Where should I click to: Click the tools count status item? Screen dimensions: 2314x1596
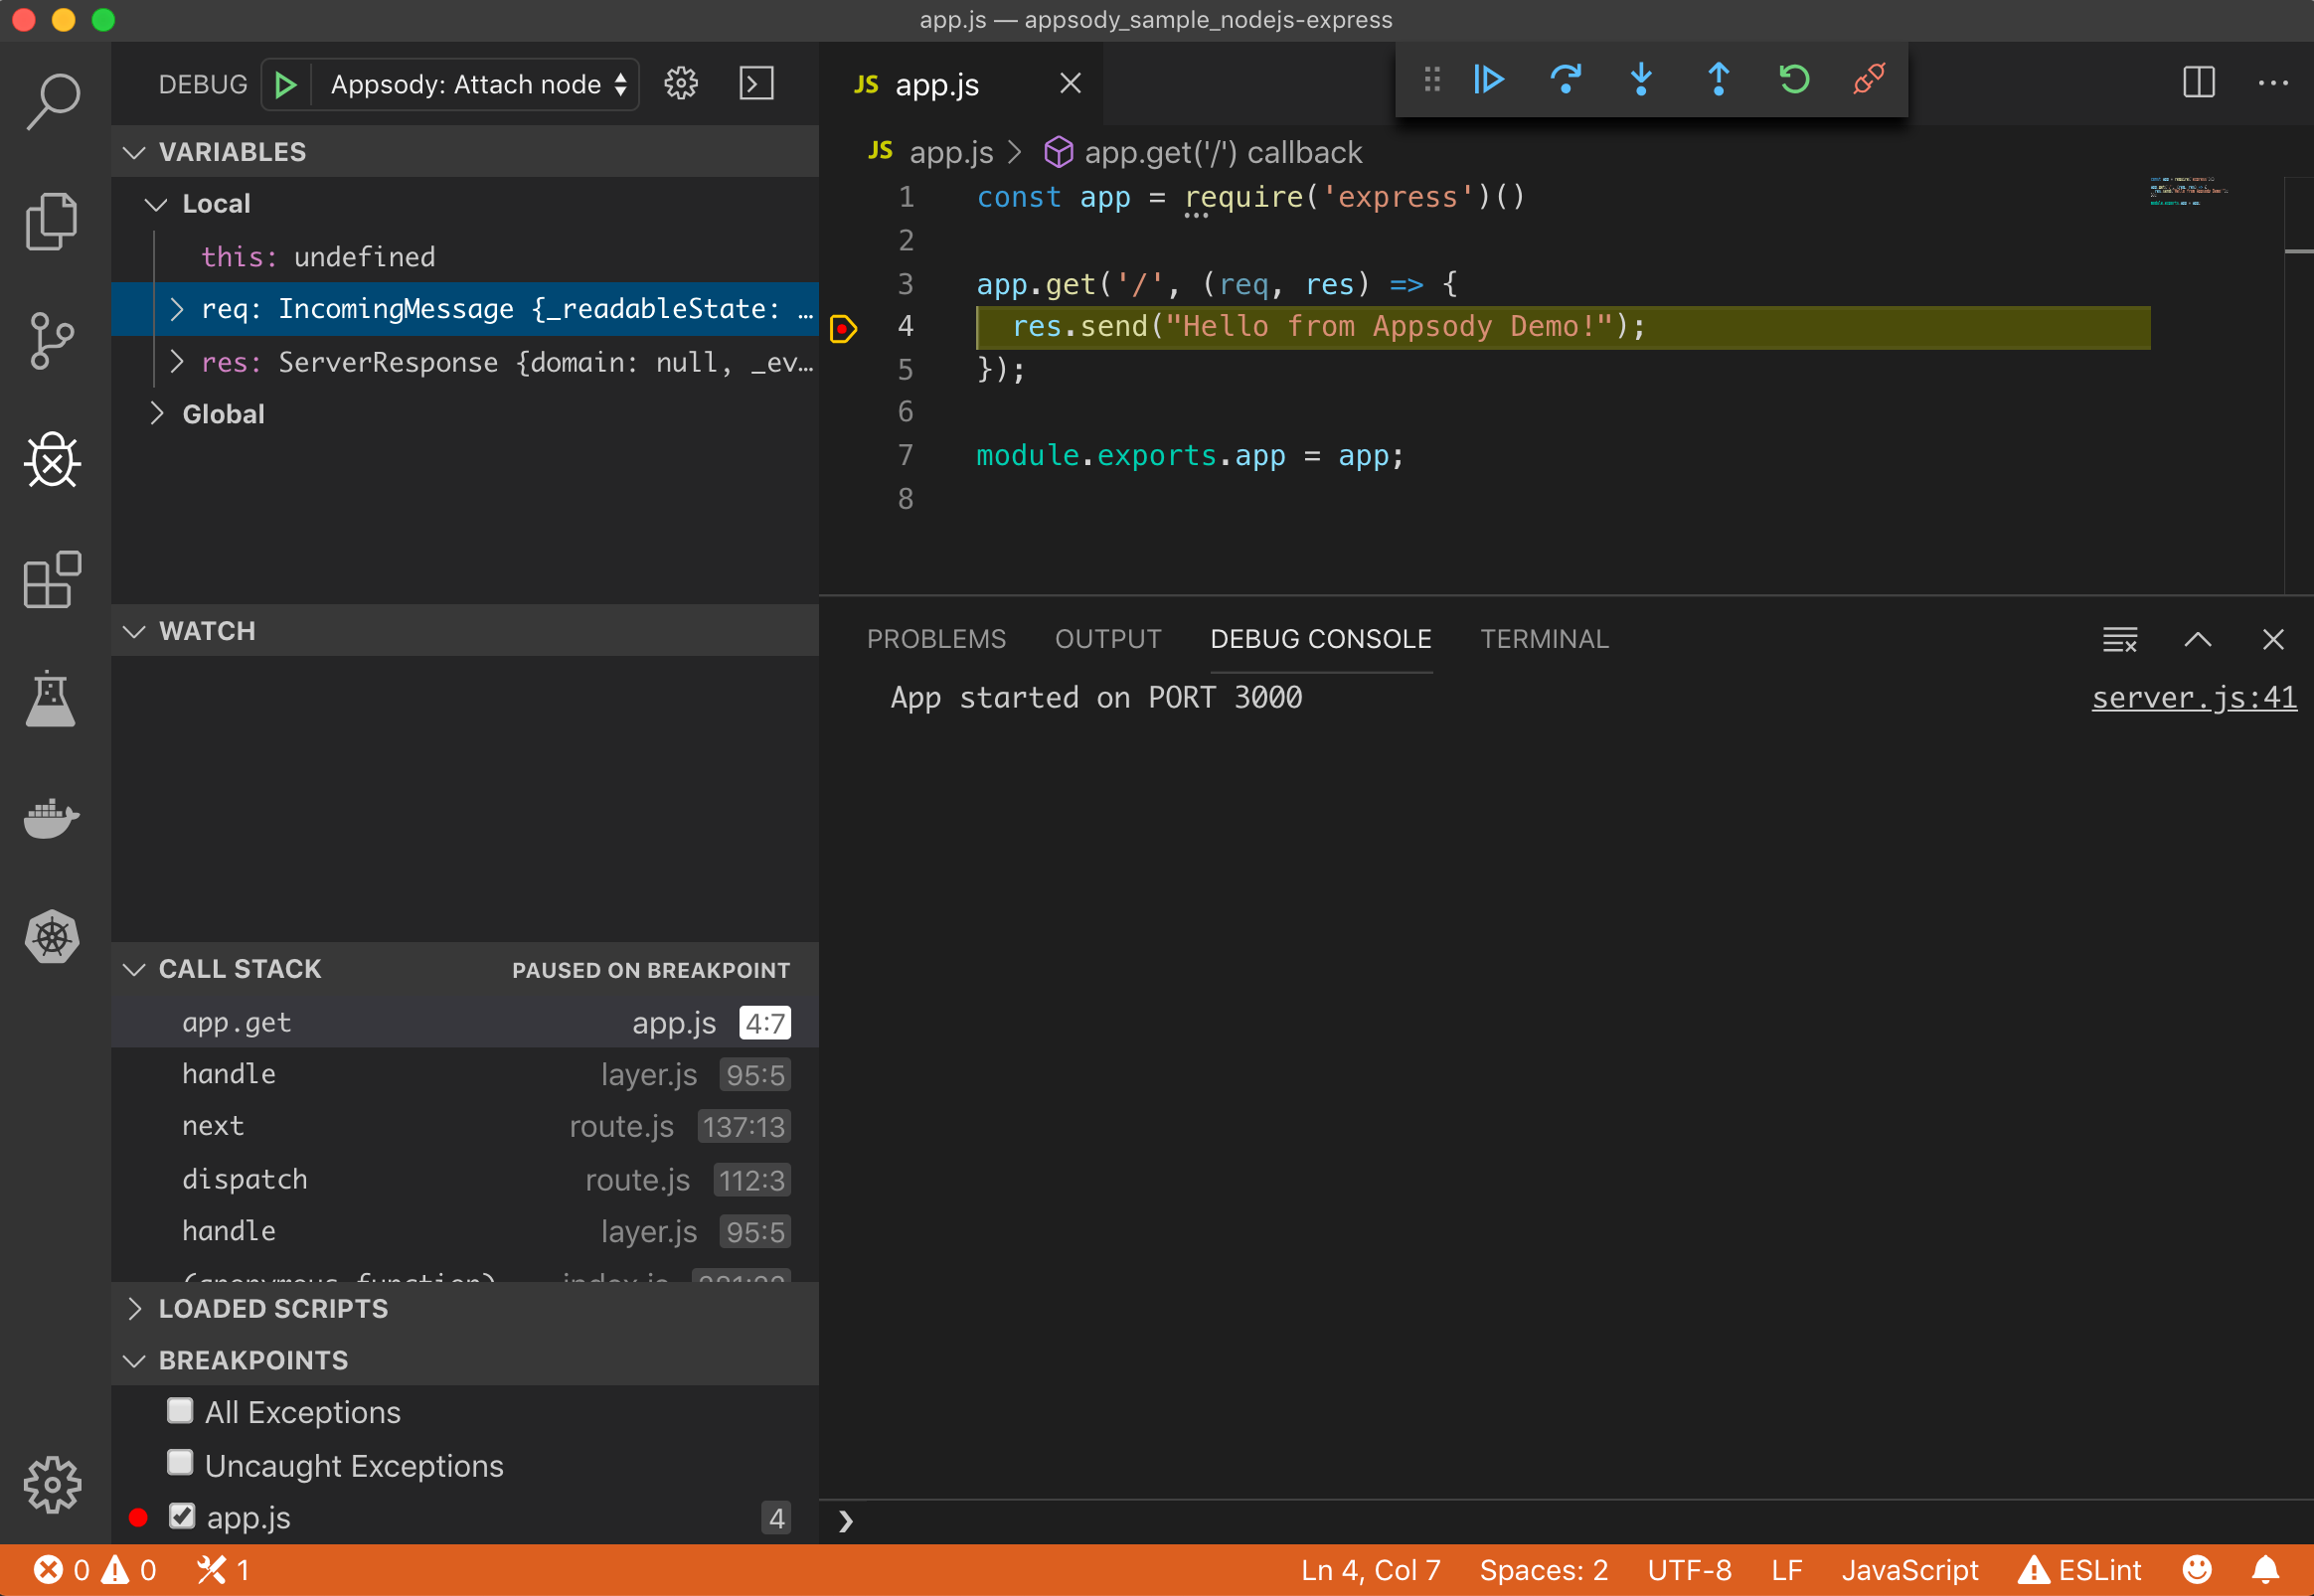(222, 1570)
